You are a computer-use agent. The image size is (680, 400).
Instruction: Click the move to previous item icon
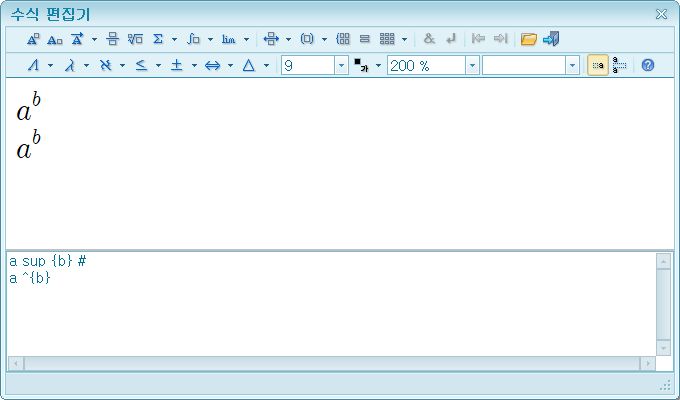pyautogui.click(x=478, y=39)
